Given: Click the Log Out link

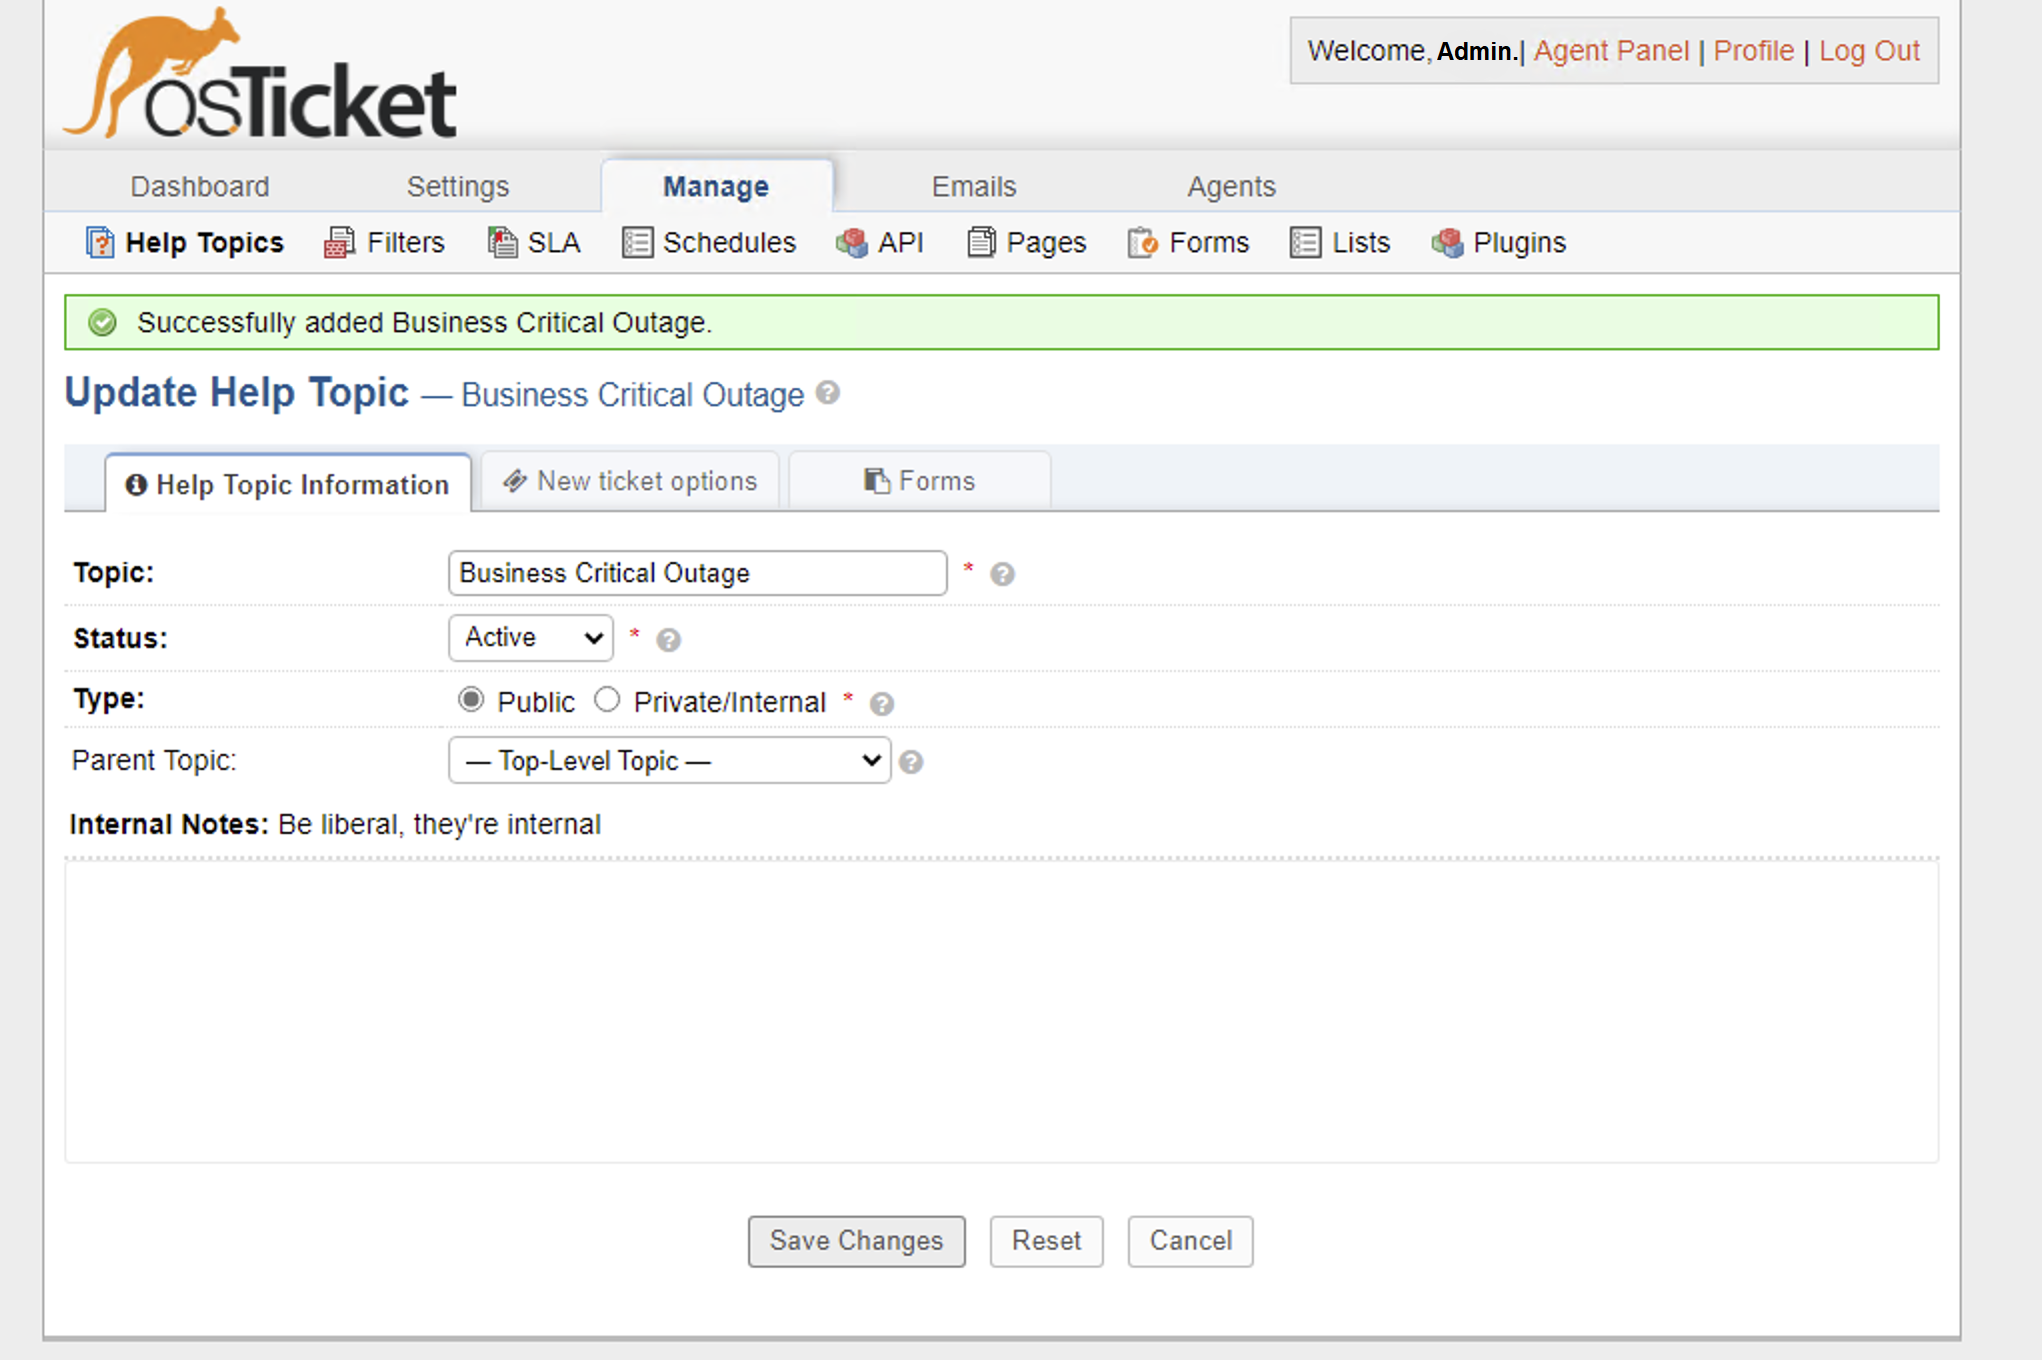Looking at the screenshot, I should pos(1869,51).
